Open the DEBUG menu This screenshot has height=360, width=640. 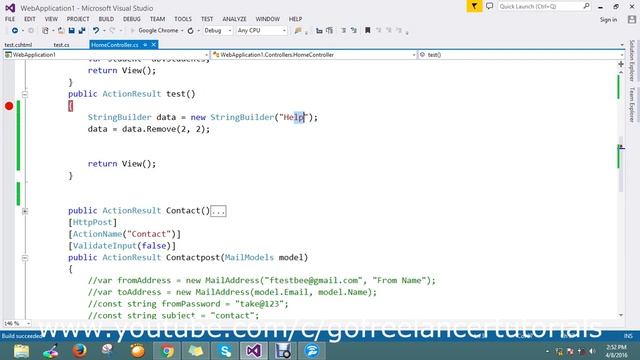(131, 19)
